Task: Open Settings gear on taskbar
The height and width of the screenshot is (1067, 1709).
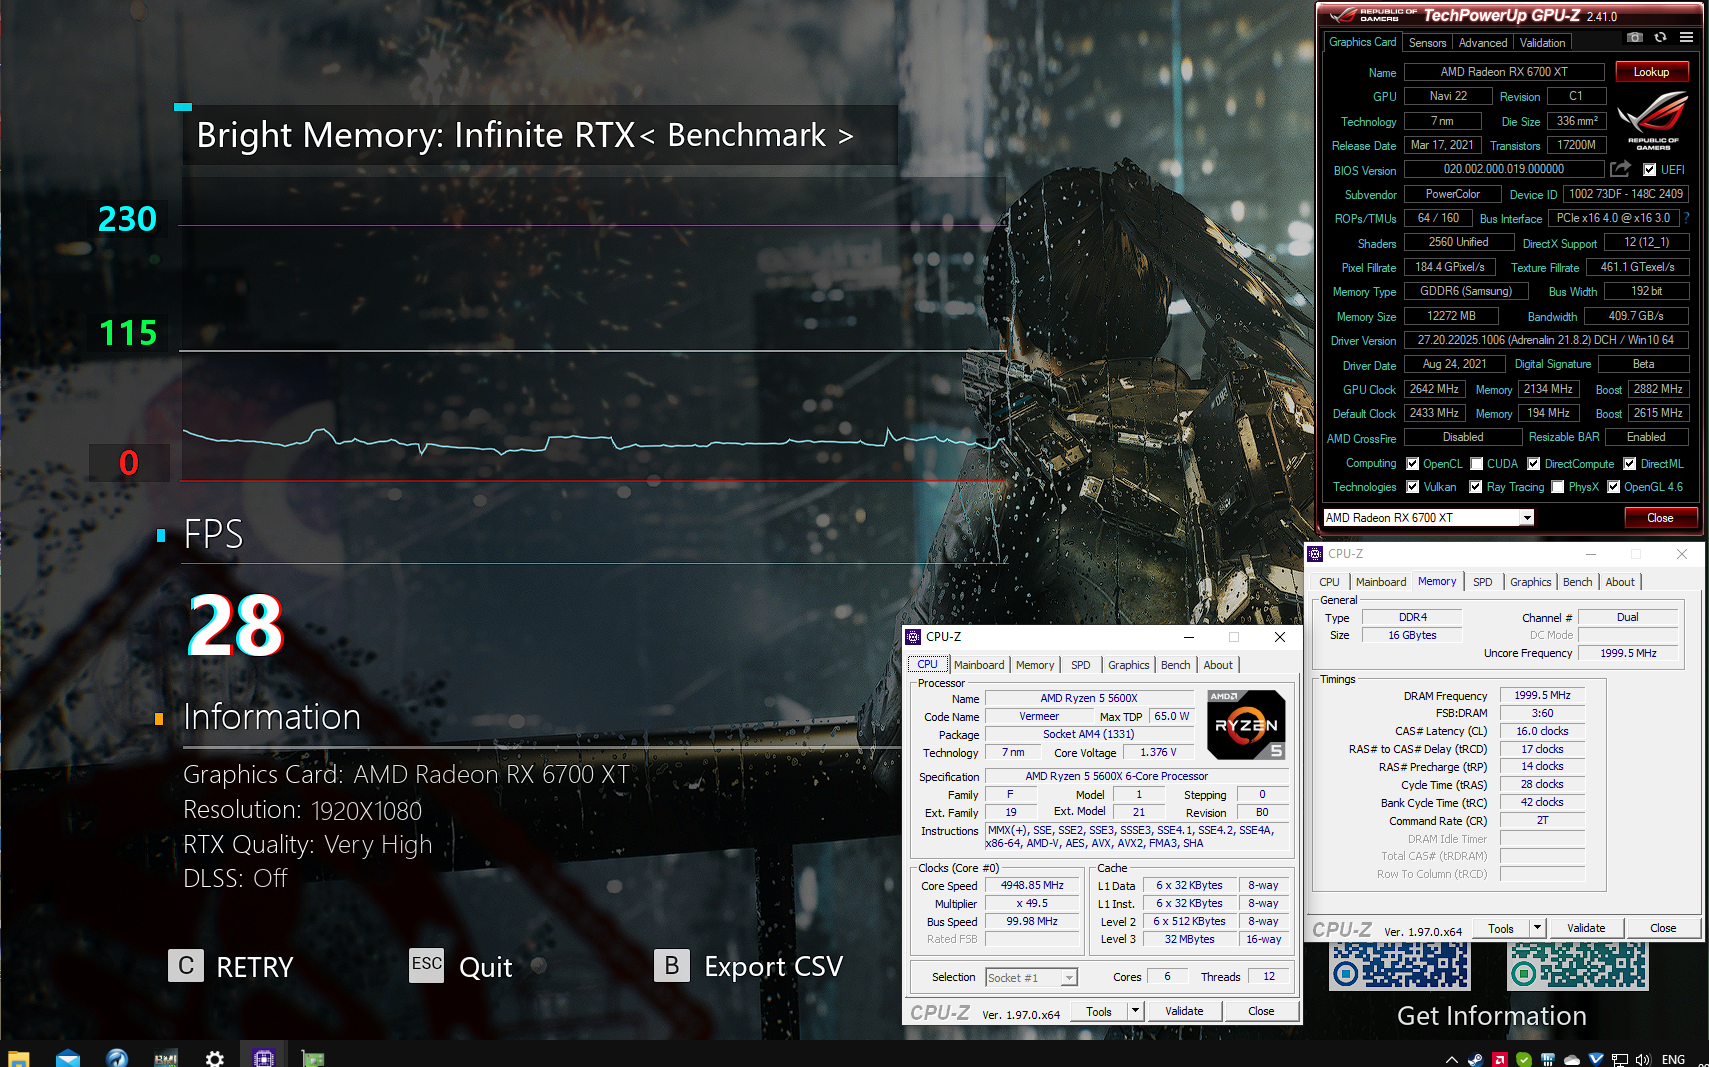Action: [x=215, y=1058]
